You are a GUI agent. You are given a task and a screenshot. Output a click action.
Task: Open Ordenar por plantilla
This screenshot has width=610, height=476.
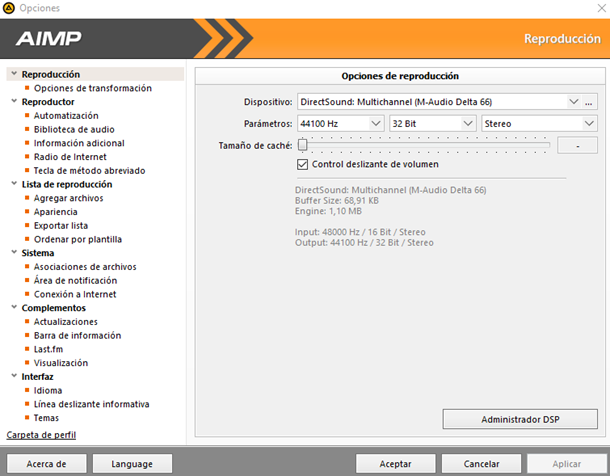coord(78,239)
